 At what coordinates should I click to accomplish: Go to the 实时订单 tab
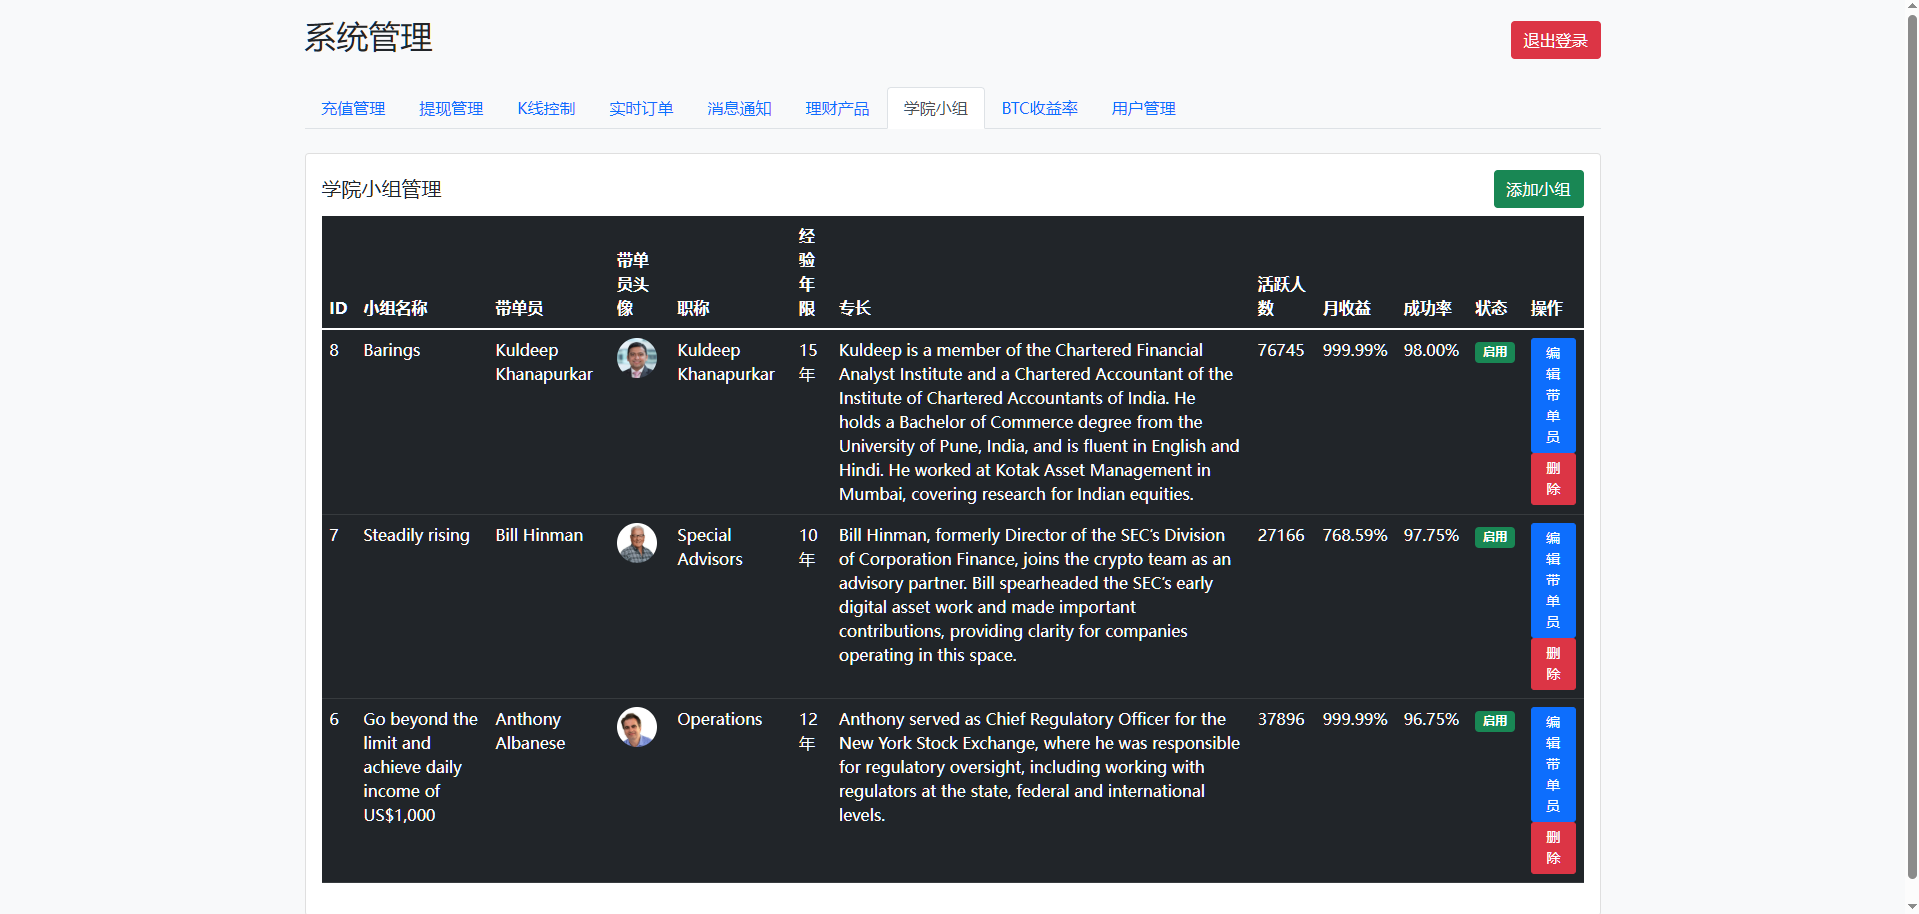tap(641, 108)
